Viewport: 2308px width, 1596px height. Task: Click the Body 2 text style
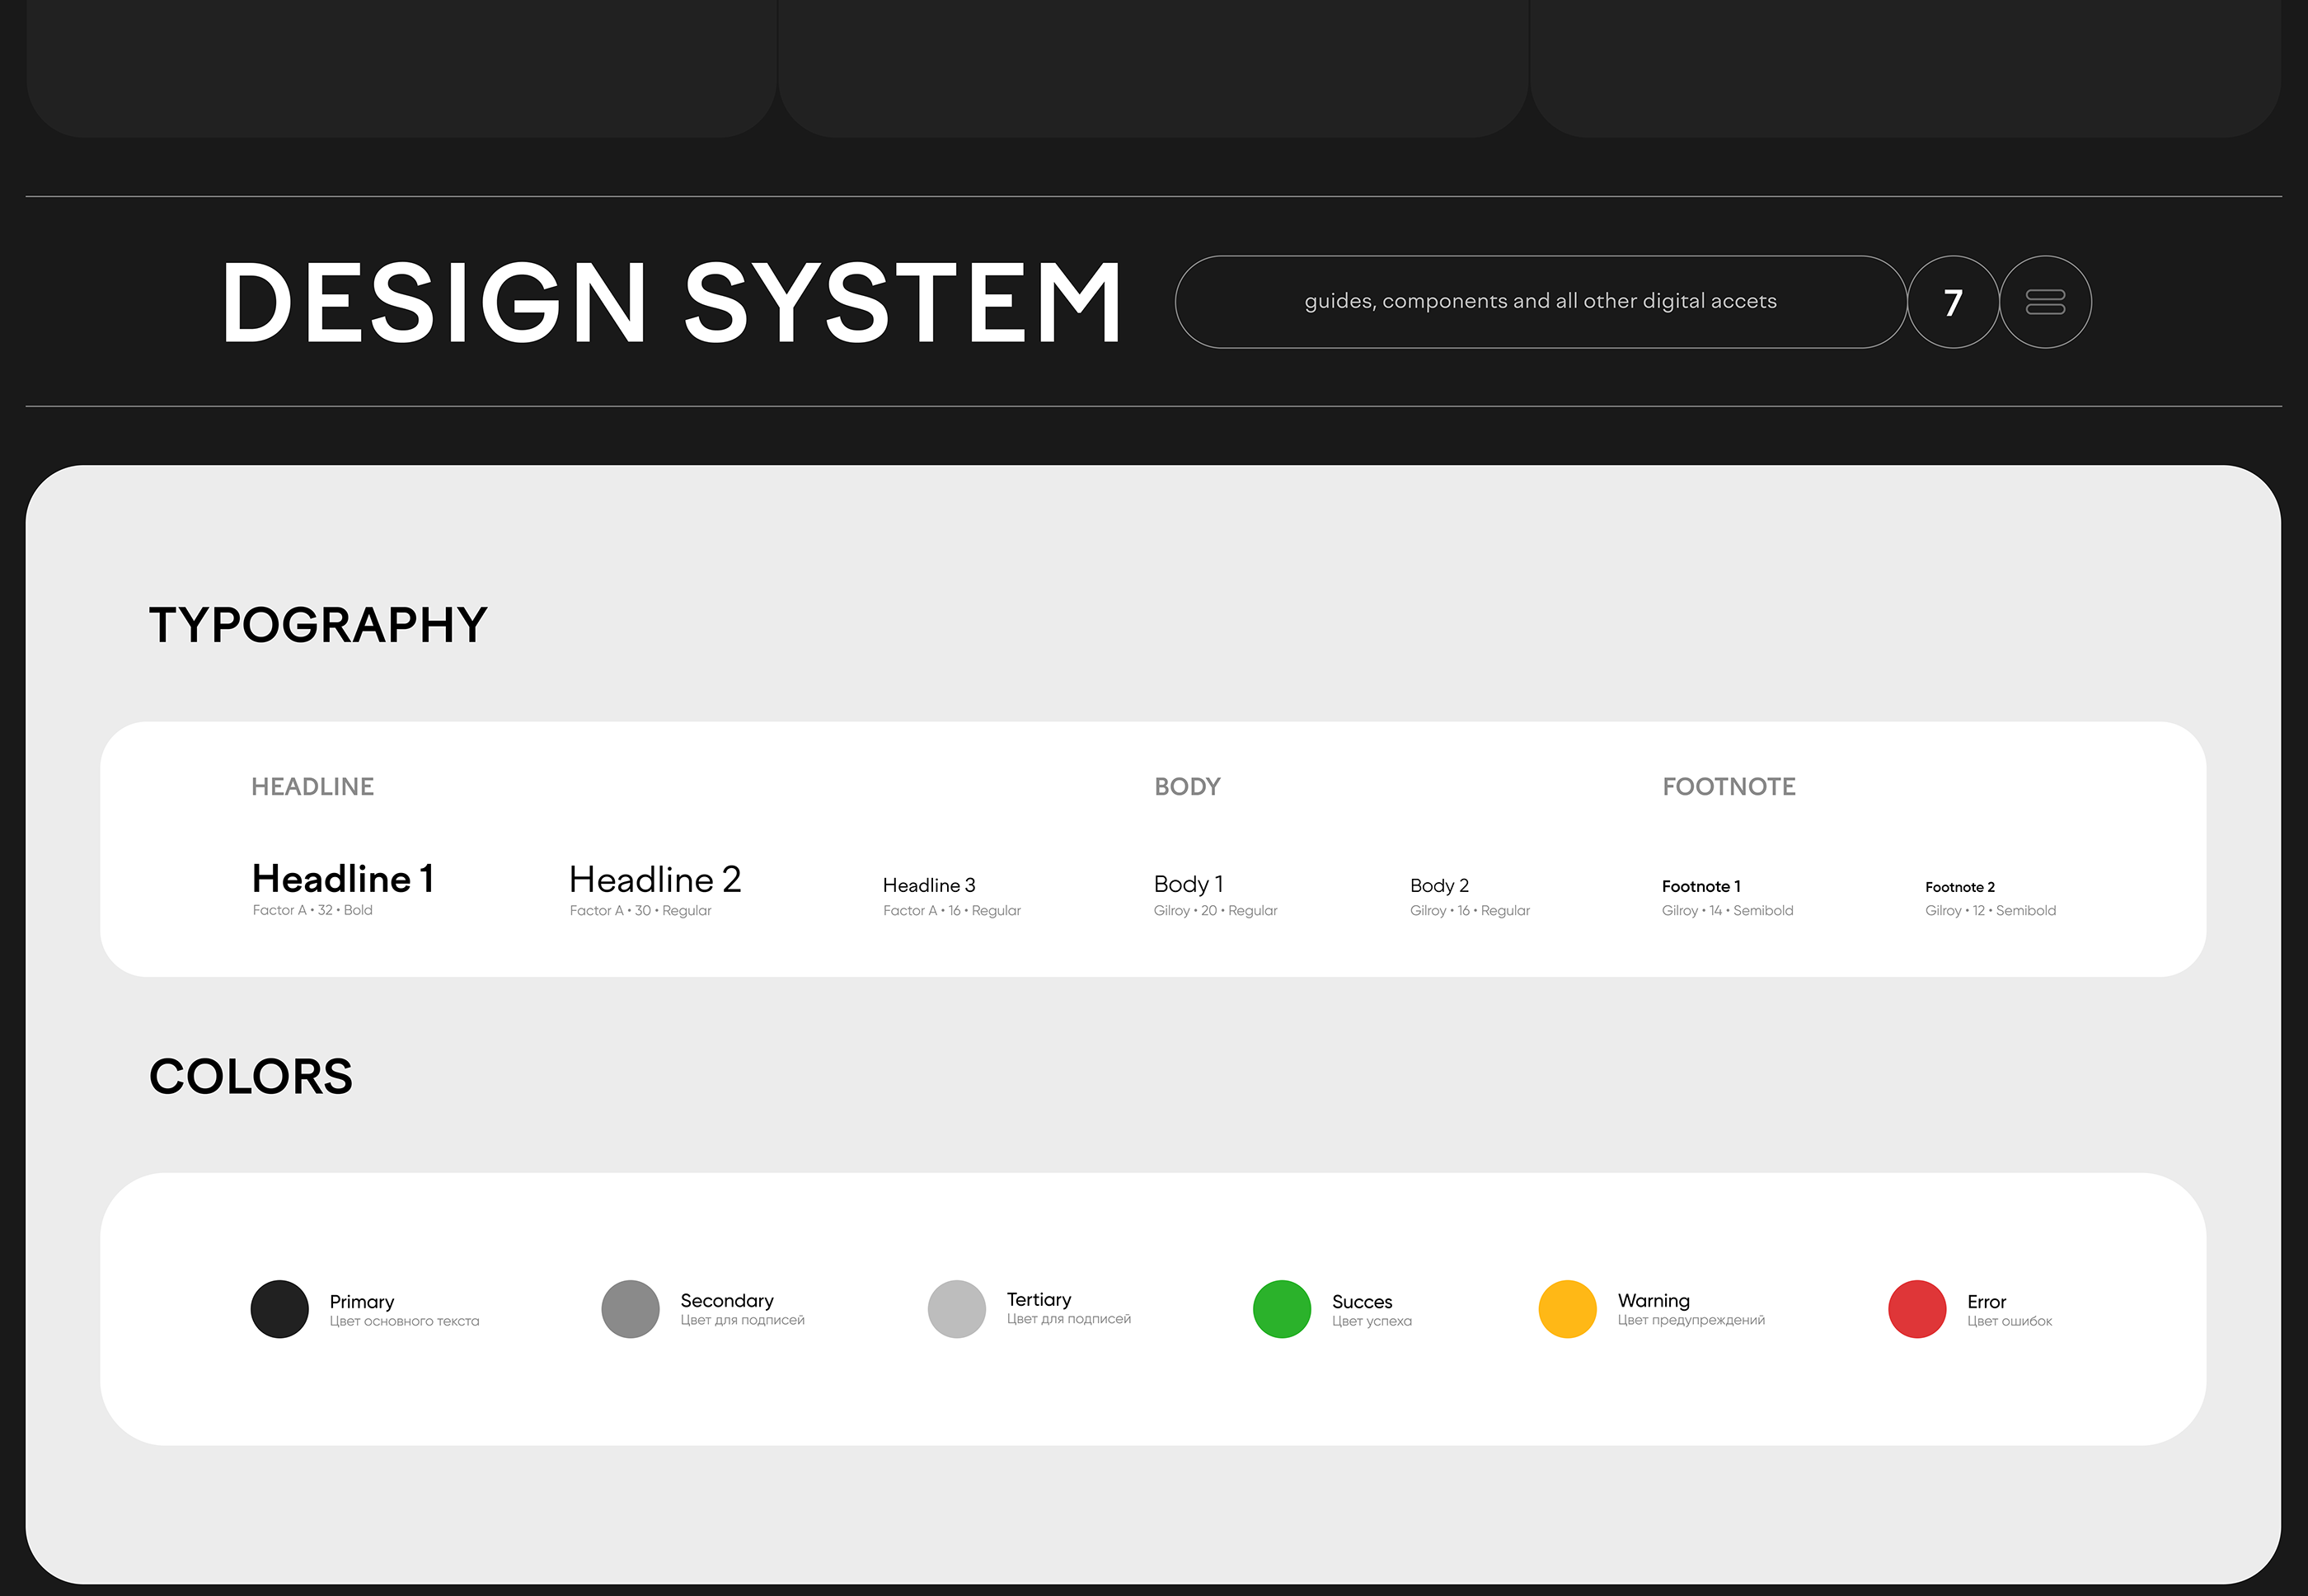pos(1439,885)
